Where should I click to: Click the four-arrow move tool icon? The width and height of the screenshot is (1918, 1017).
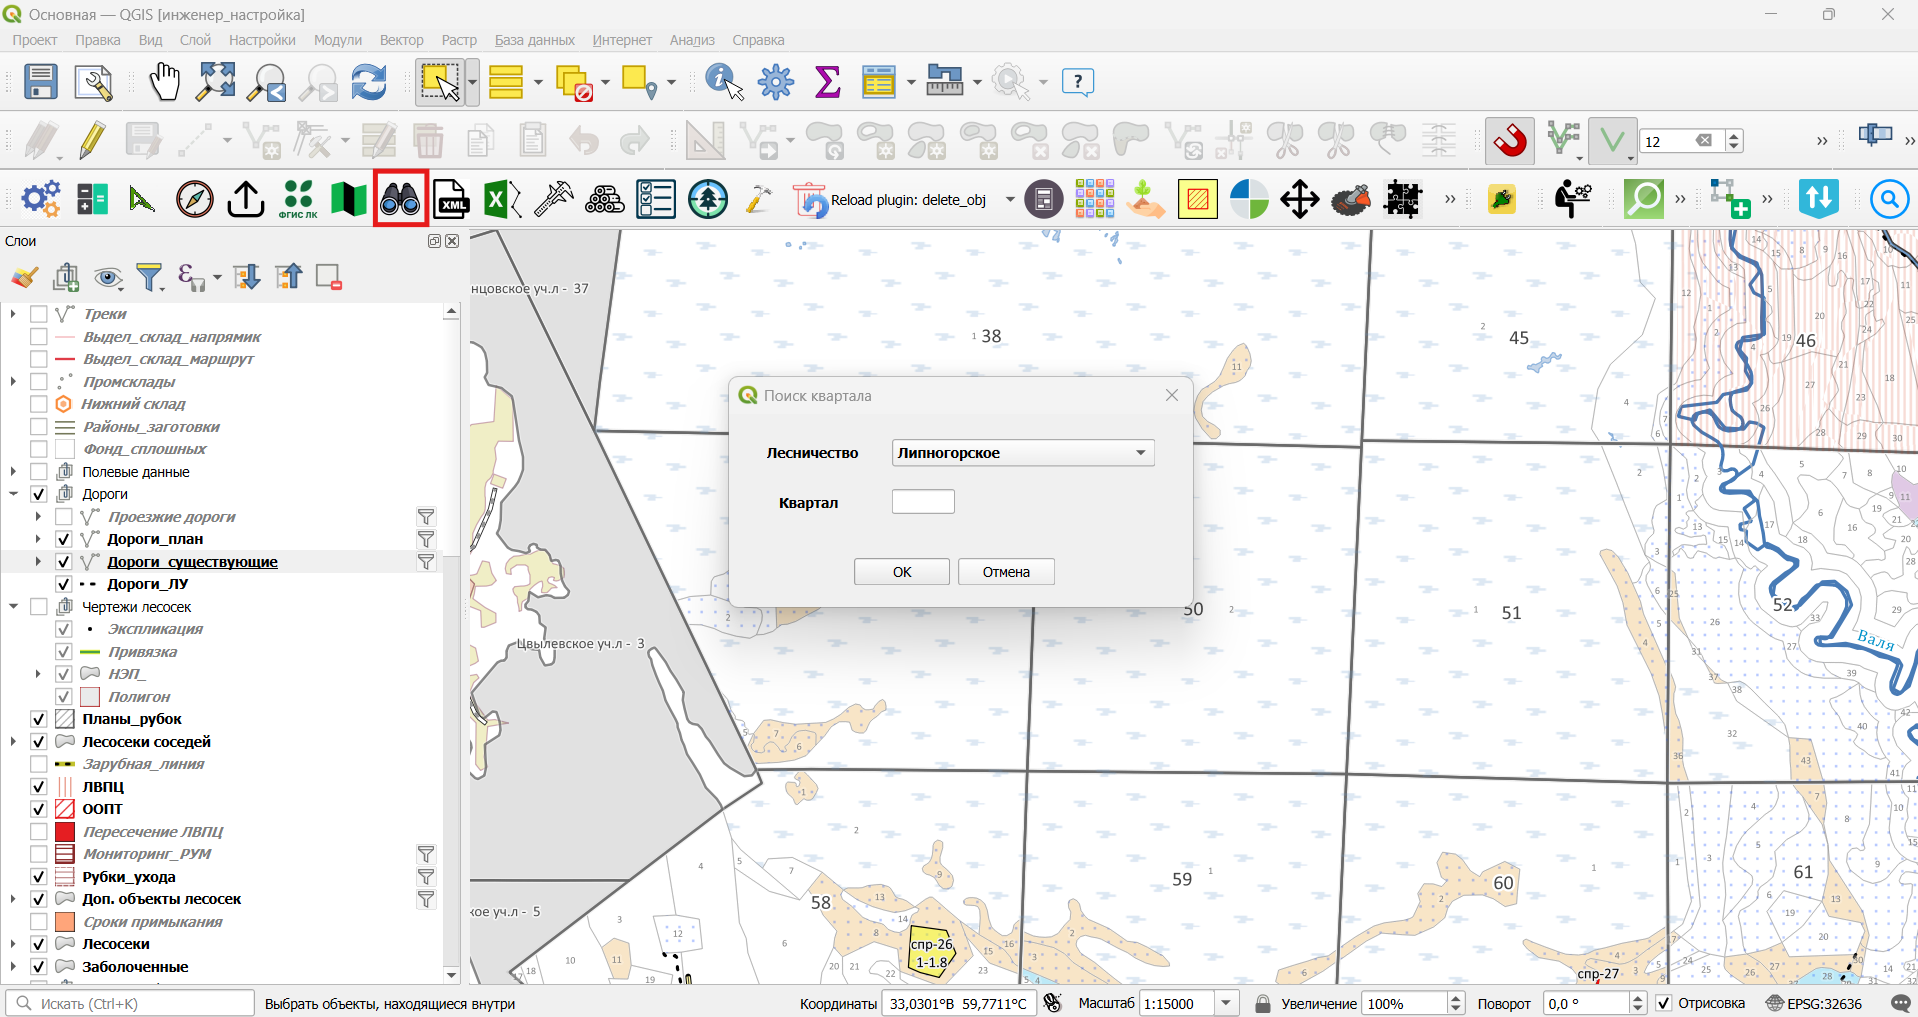tap(1299, 199)
